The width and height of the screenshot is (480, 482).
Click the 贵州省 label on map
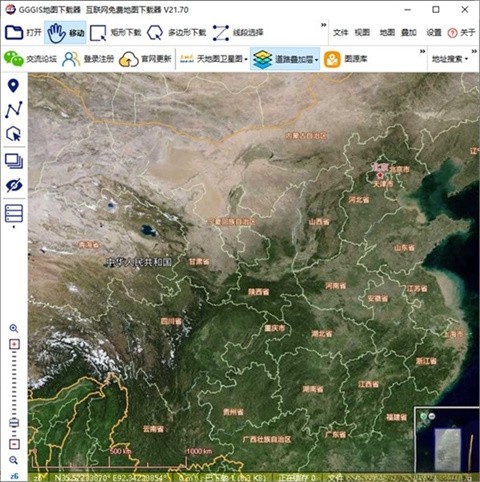pyautogui.click(x=233, y=412)
